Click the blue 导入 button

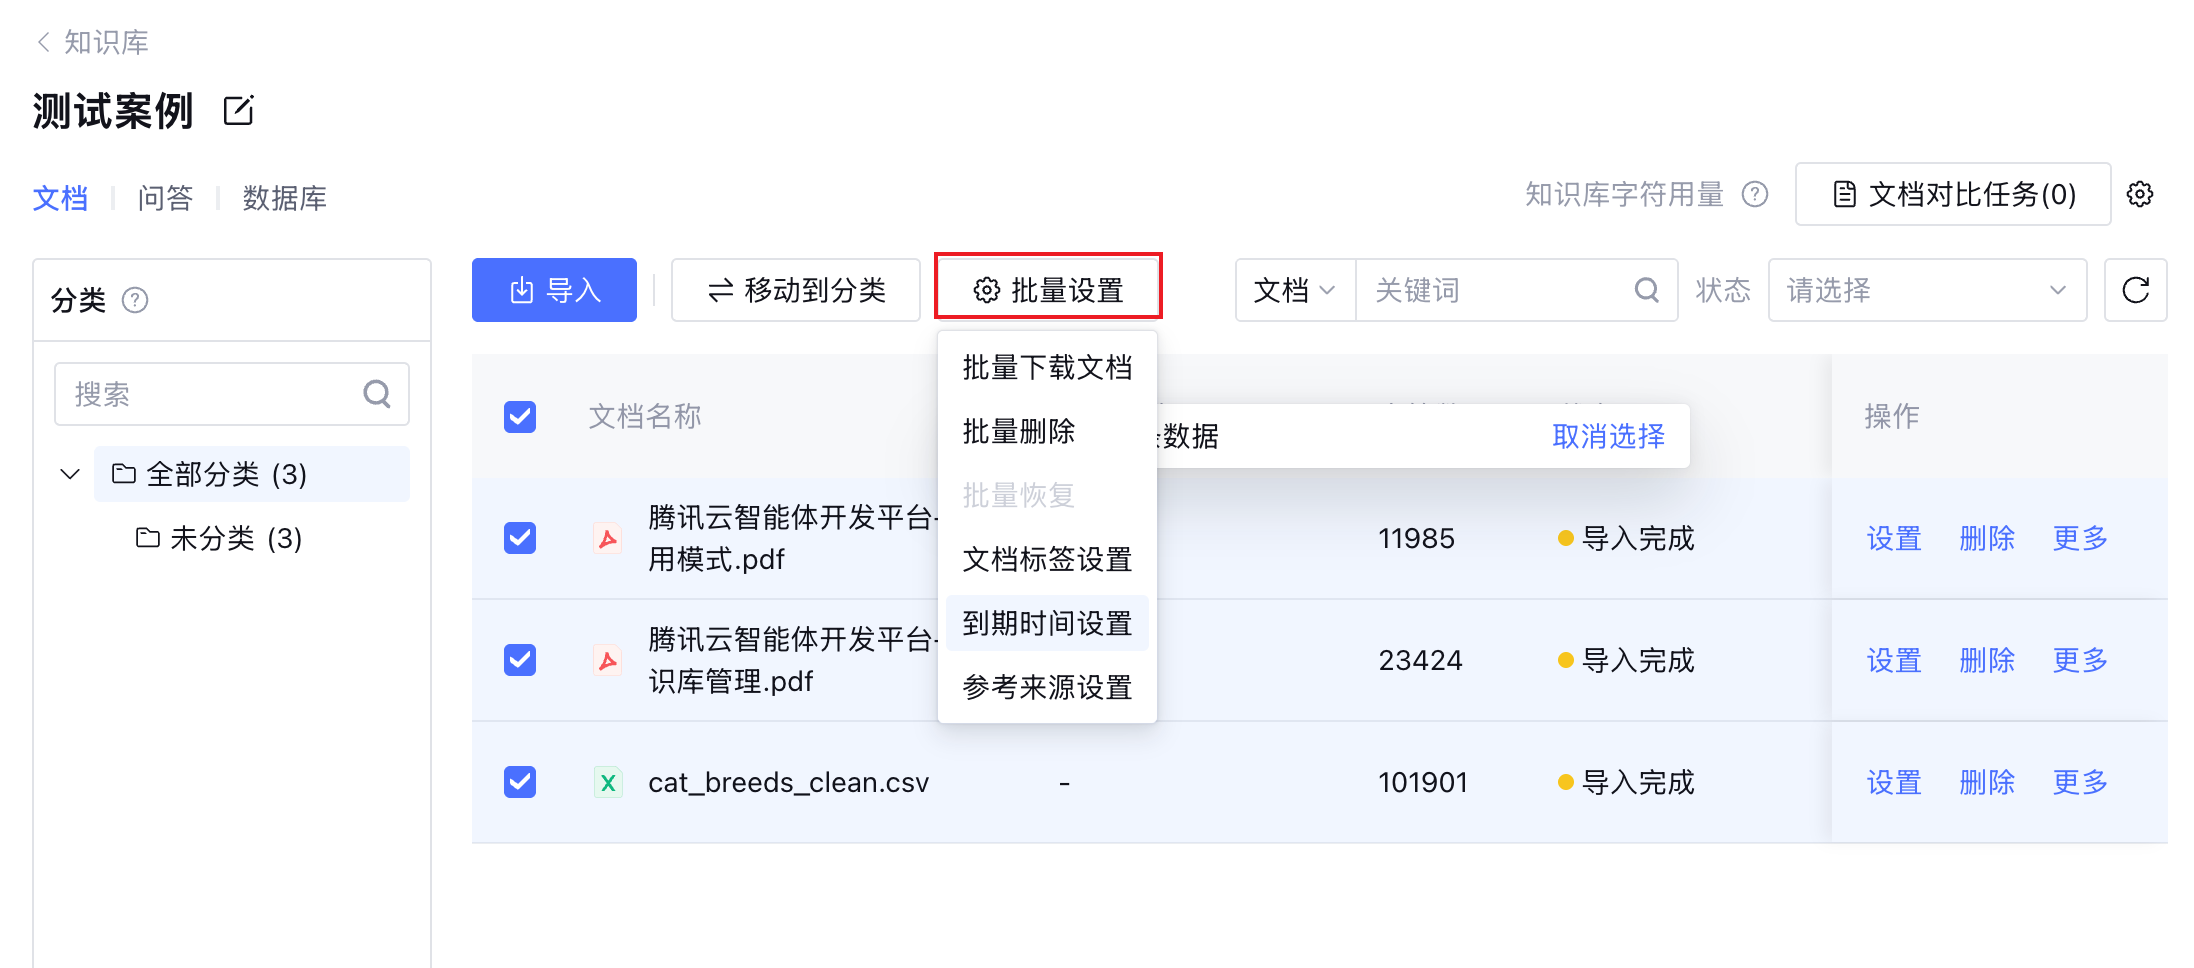click(x=554, y=290)
